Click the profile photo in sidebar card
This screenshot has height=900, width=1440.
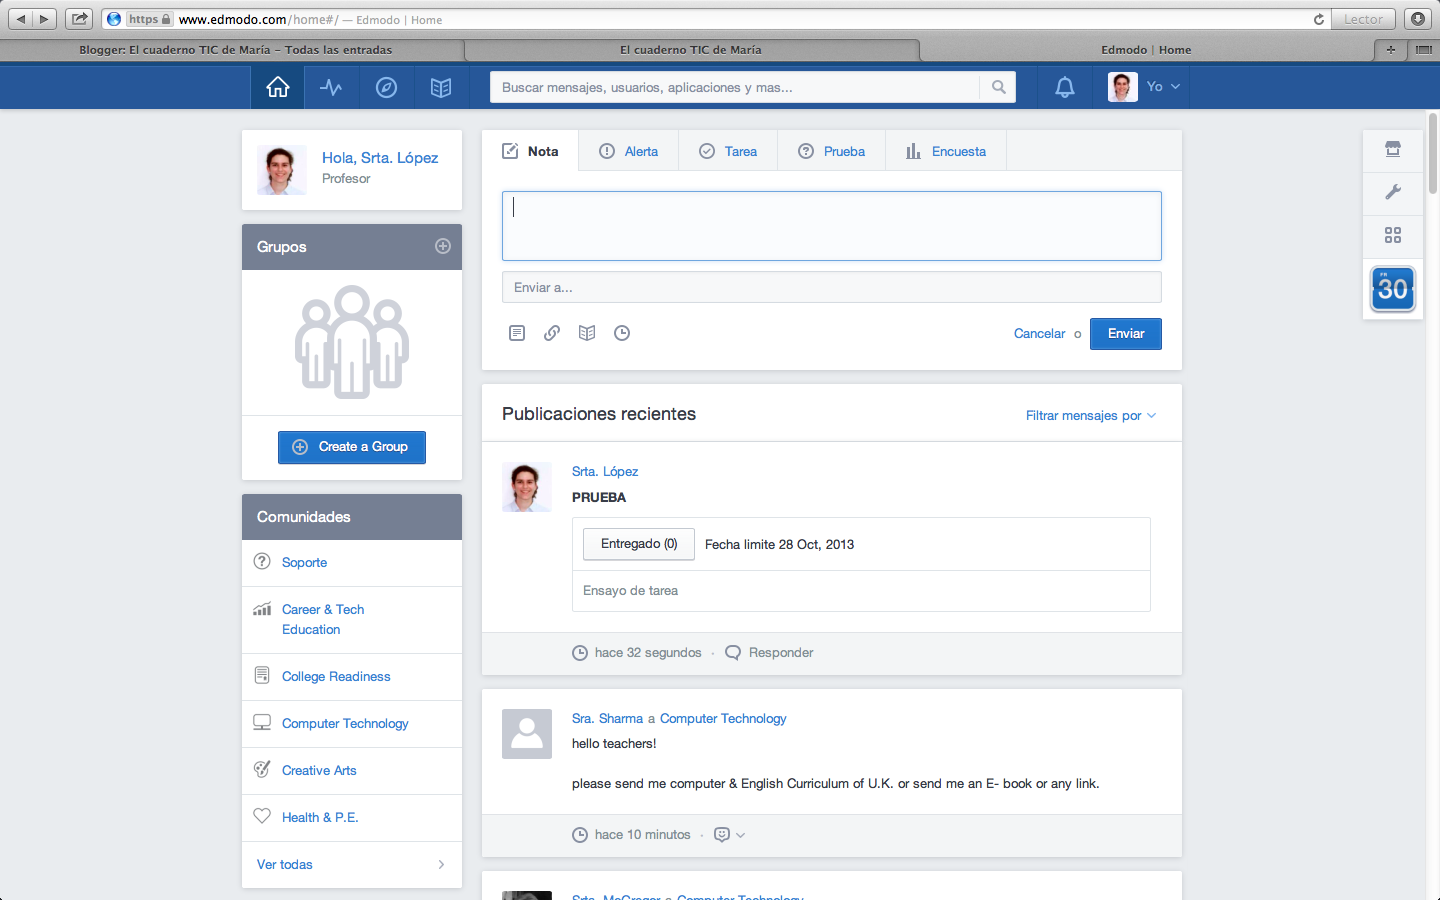[x=282, y=170]
